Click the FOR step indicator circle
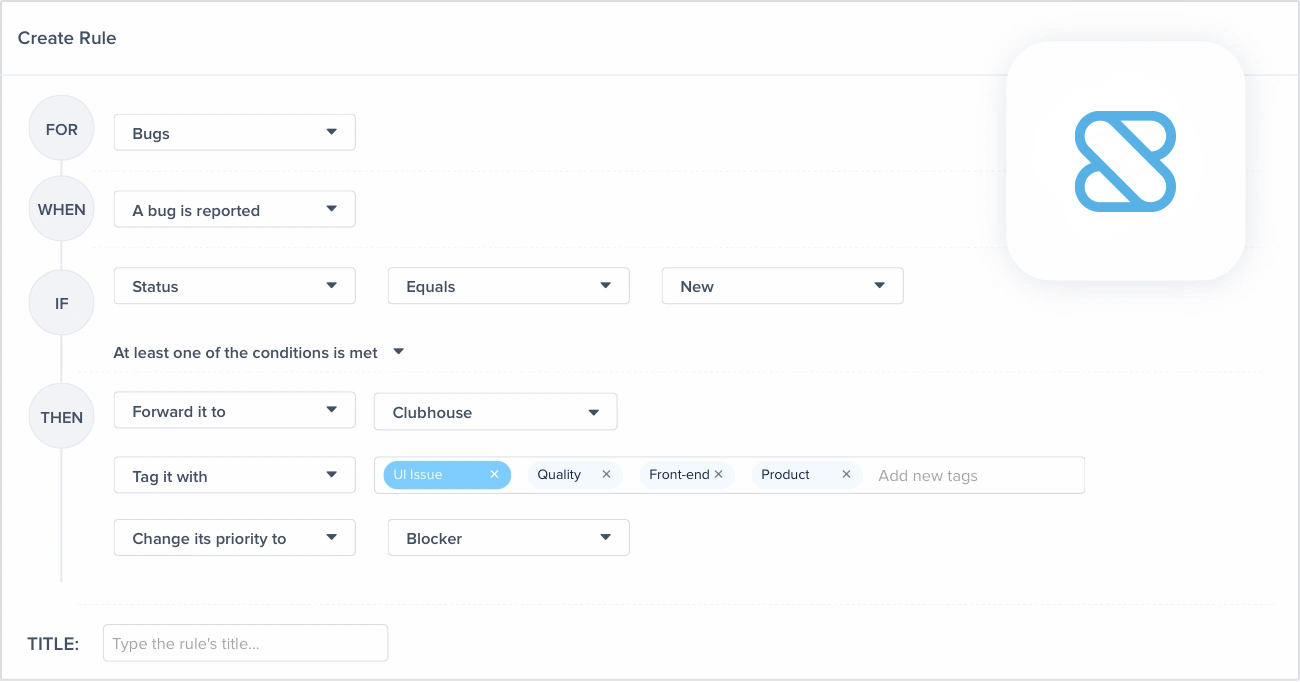This screenshot has height=682, width=1300. (61, 128)
